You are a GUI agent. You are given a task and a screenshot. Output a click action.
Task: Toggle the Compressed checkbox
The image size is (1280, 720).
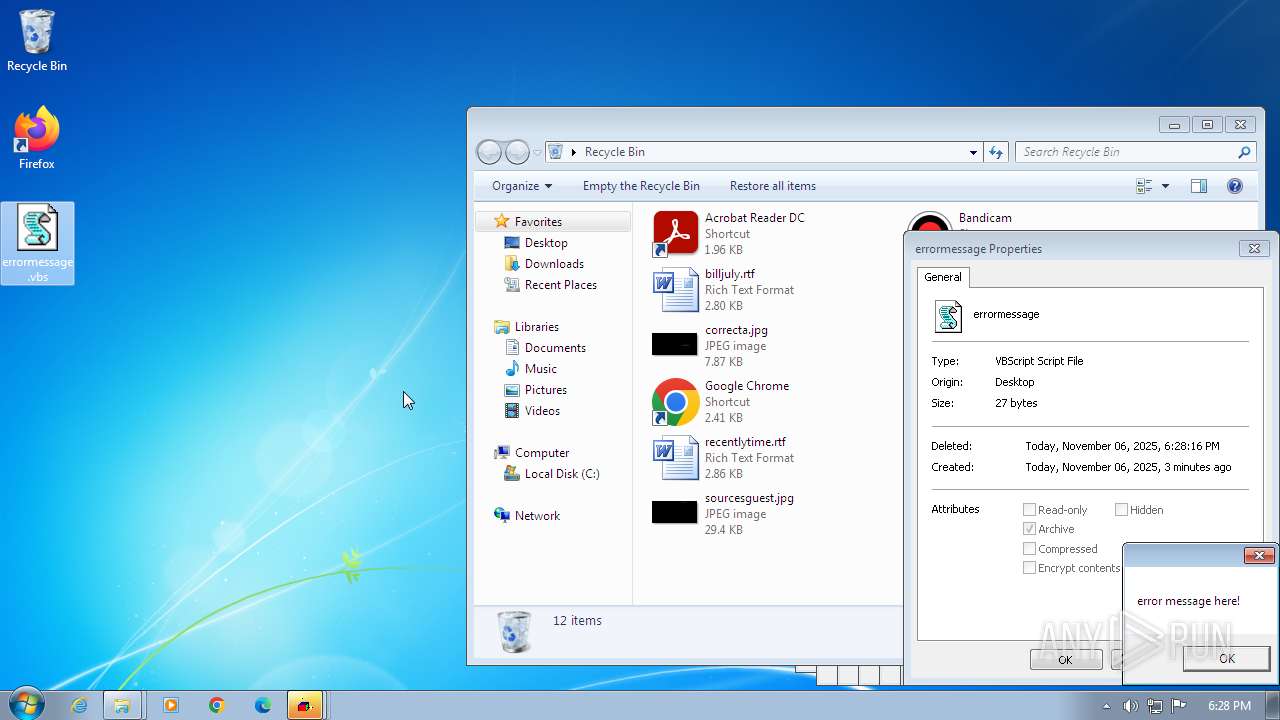click(x=1029, y=549)
